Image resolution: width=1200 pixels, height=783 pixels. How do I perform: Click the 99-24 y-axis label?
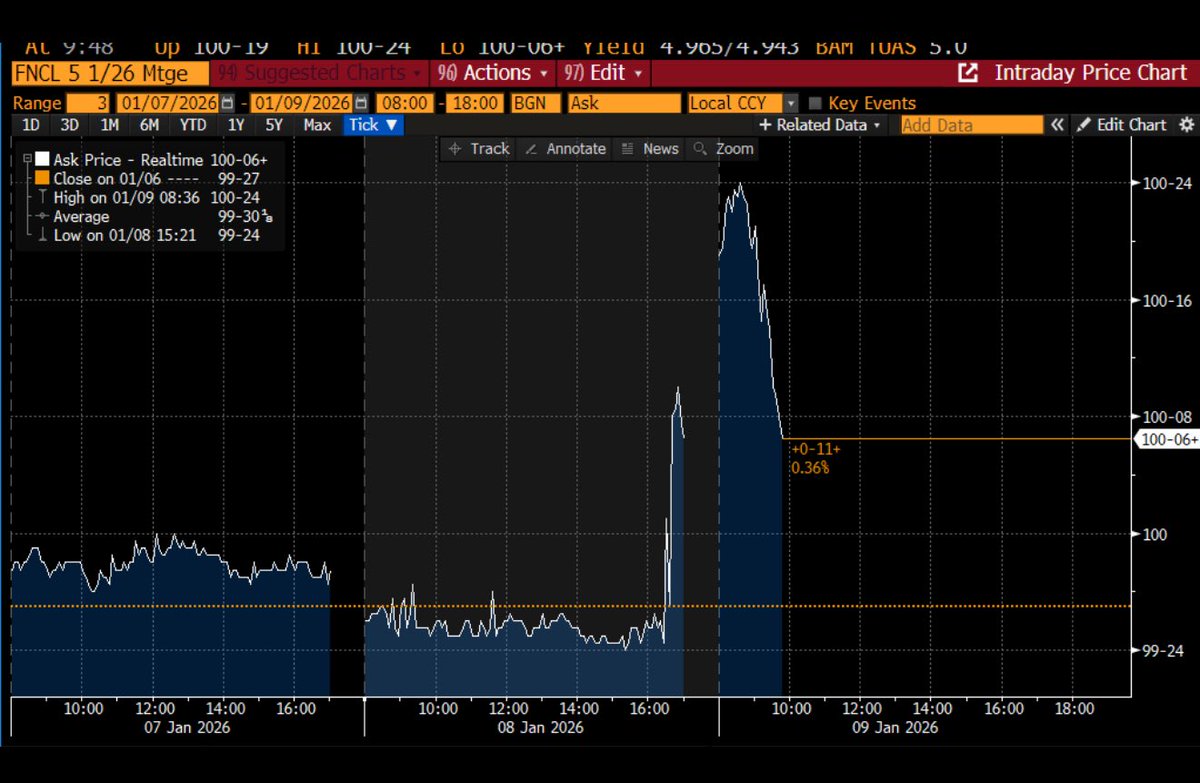pyautogui.click(x=1165, y=651)
